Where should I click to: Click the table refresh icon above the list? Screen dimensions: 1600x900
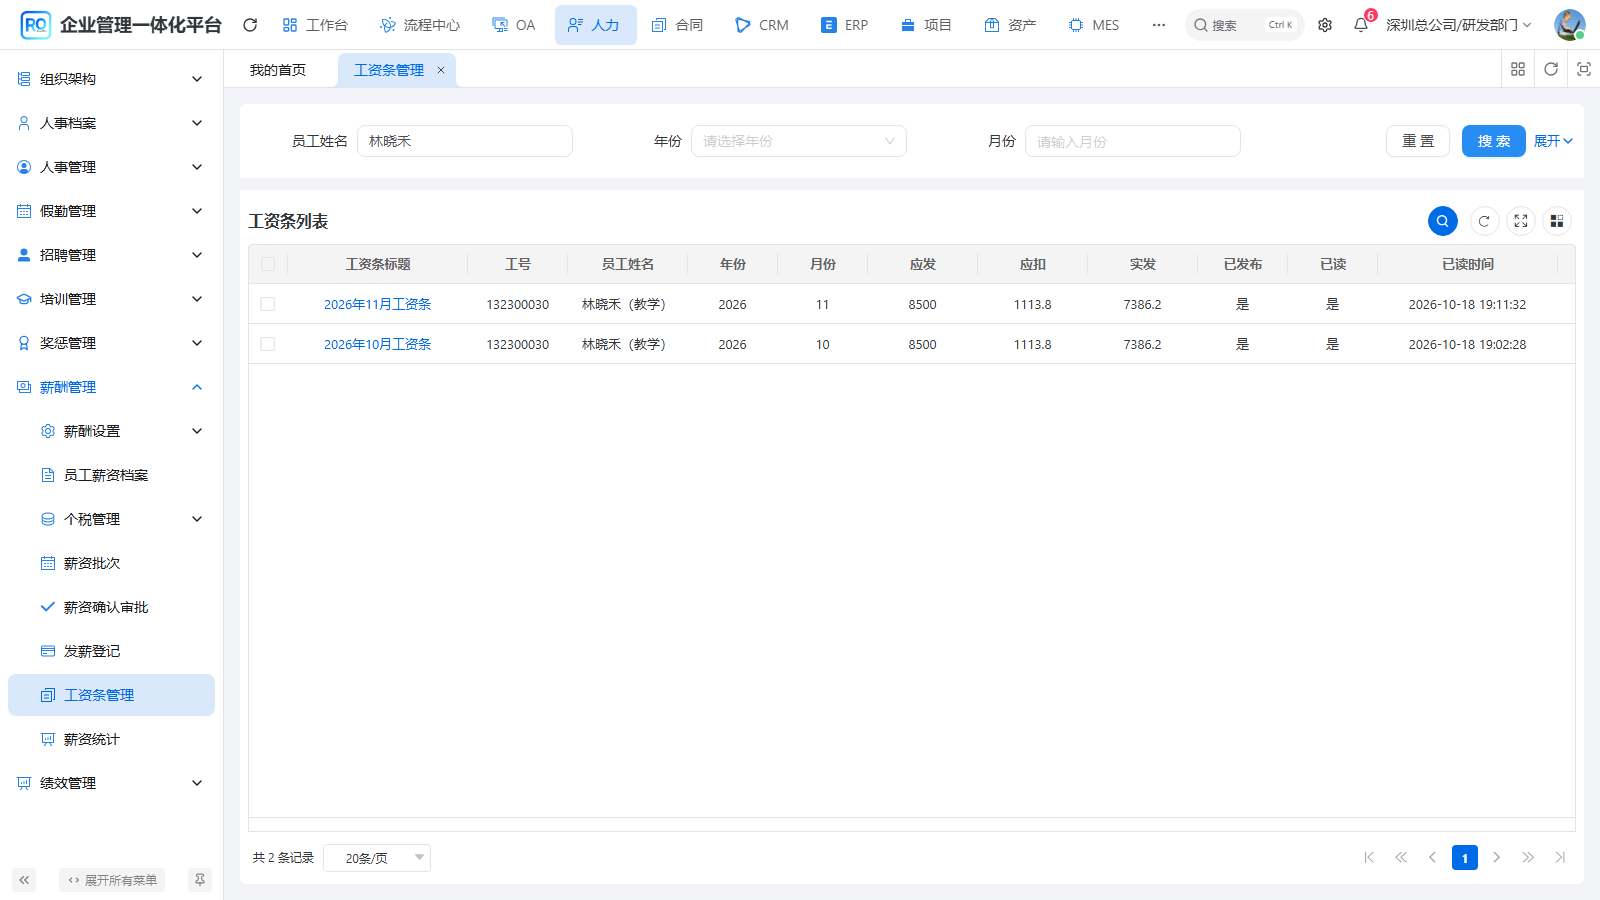pos(1484,221)
